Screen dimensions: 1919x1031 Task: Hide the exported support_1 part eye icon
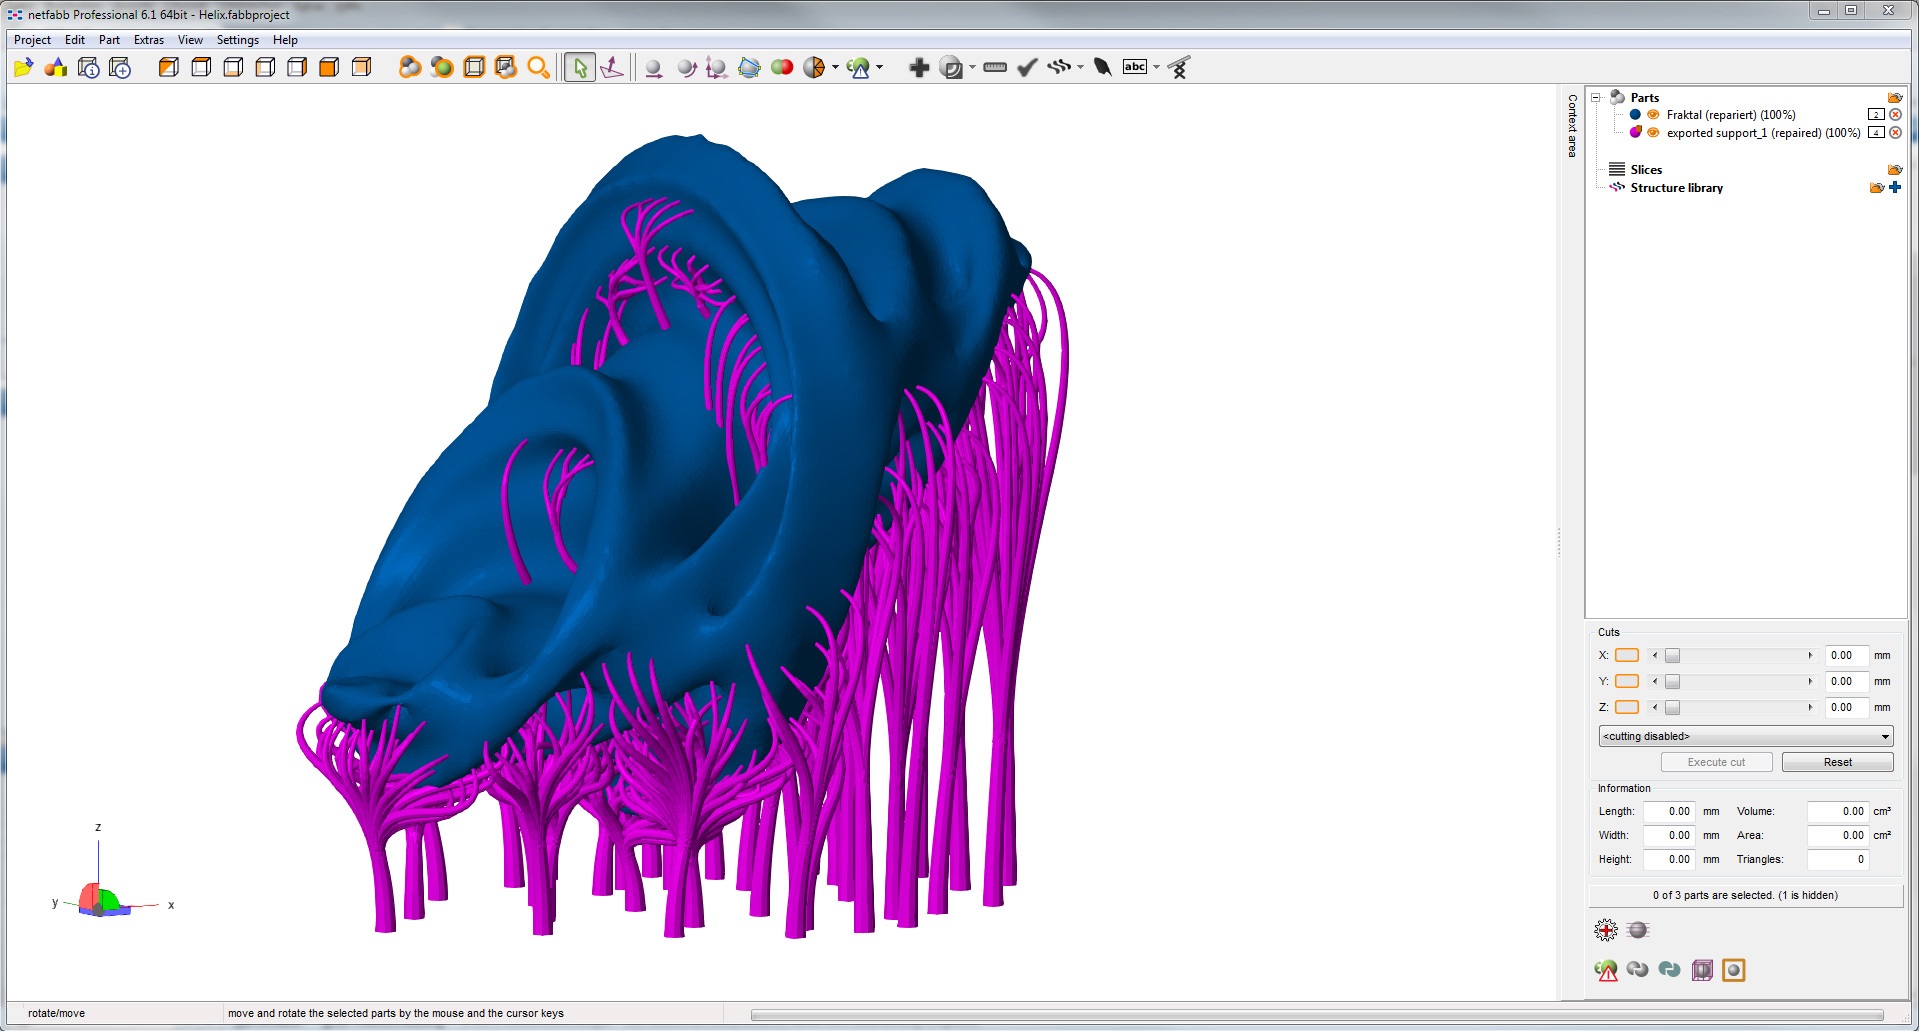coord(1653,133)
